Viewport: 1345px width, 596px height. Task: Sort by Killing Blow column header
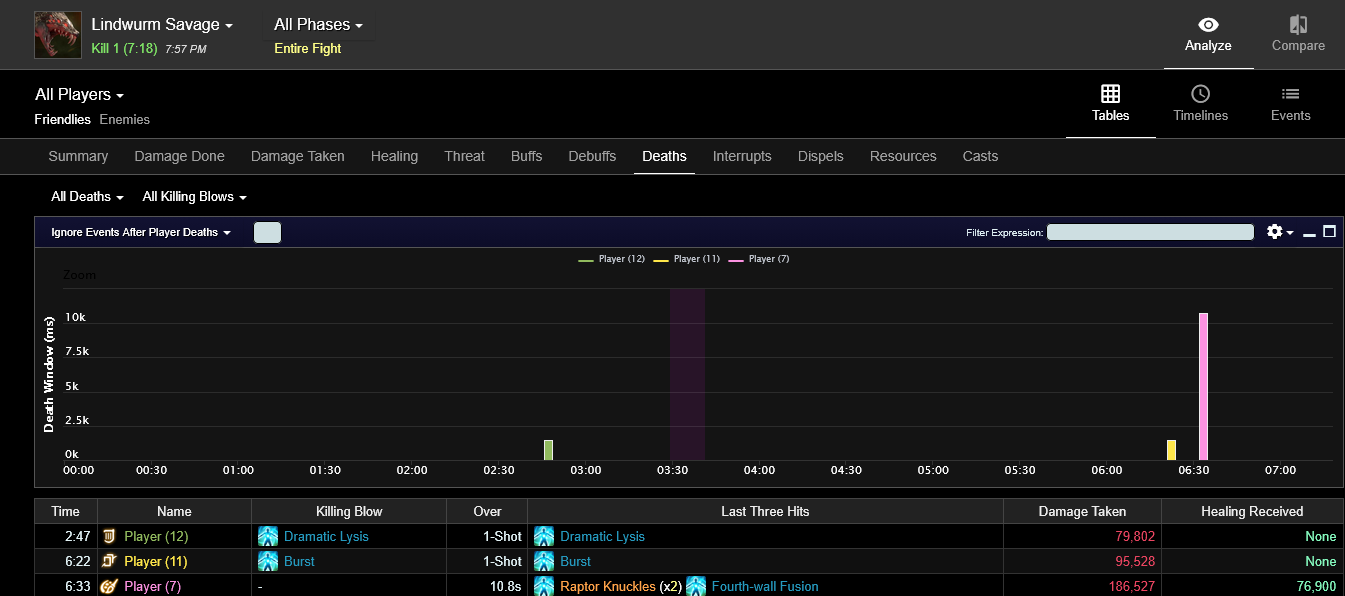coord(349,511)
